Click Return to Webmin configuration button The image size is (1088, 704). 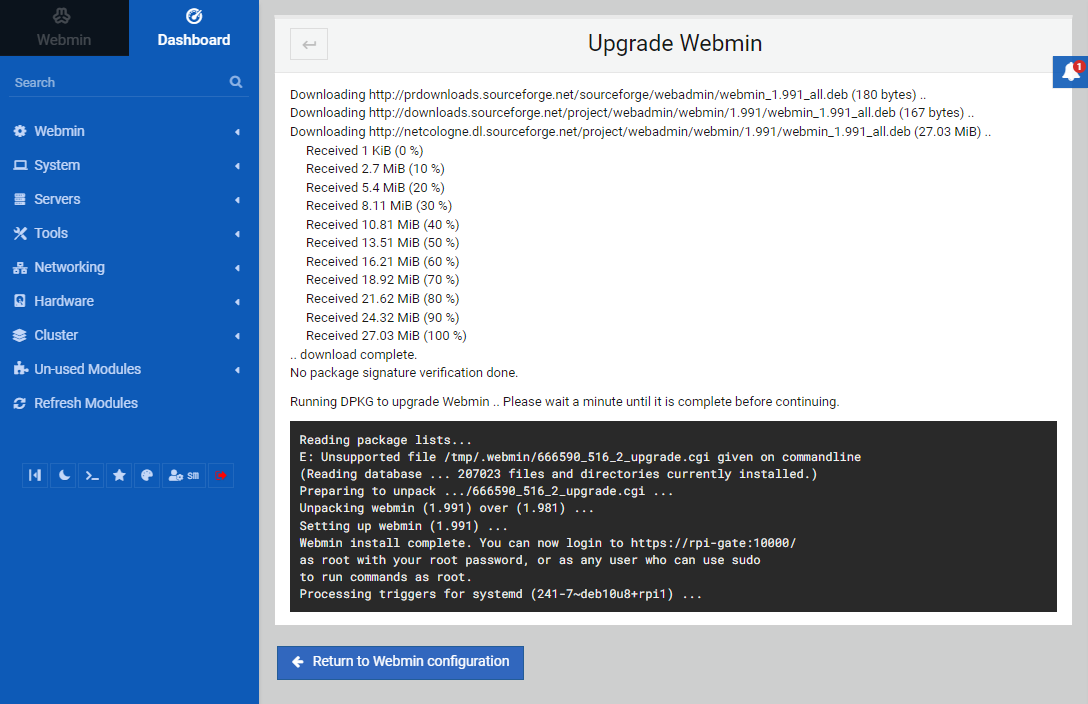(400, 662)
